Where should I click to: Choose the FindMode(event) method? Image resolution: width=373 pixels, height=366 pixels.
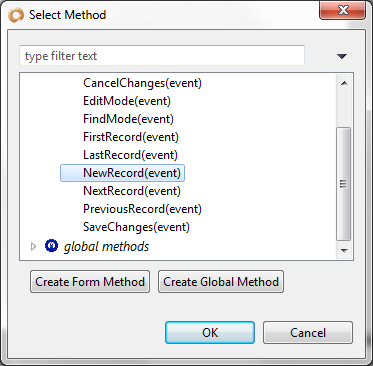128,119
